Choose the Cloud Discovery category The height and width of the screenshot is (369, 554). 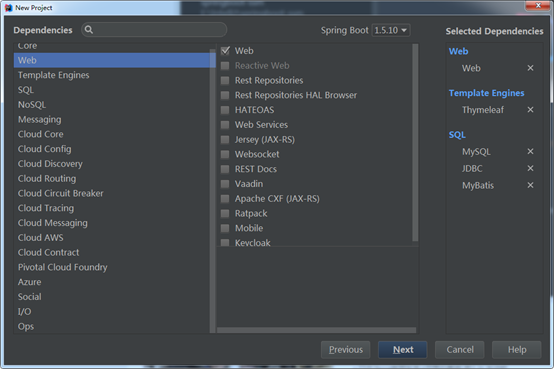113,164
